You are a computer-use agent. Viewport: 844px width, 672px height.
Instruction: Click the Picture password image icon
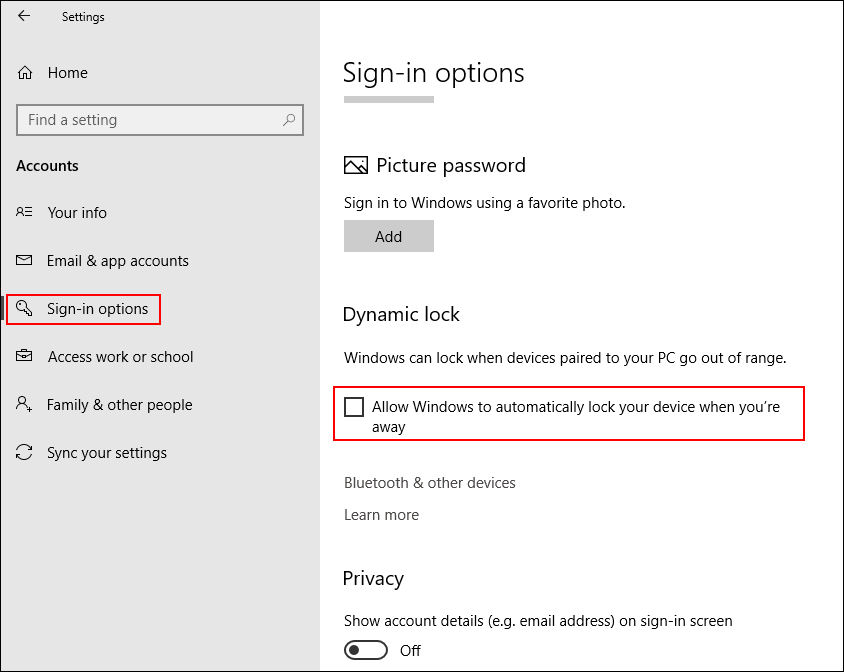click(356, 165)
